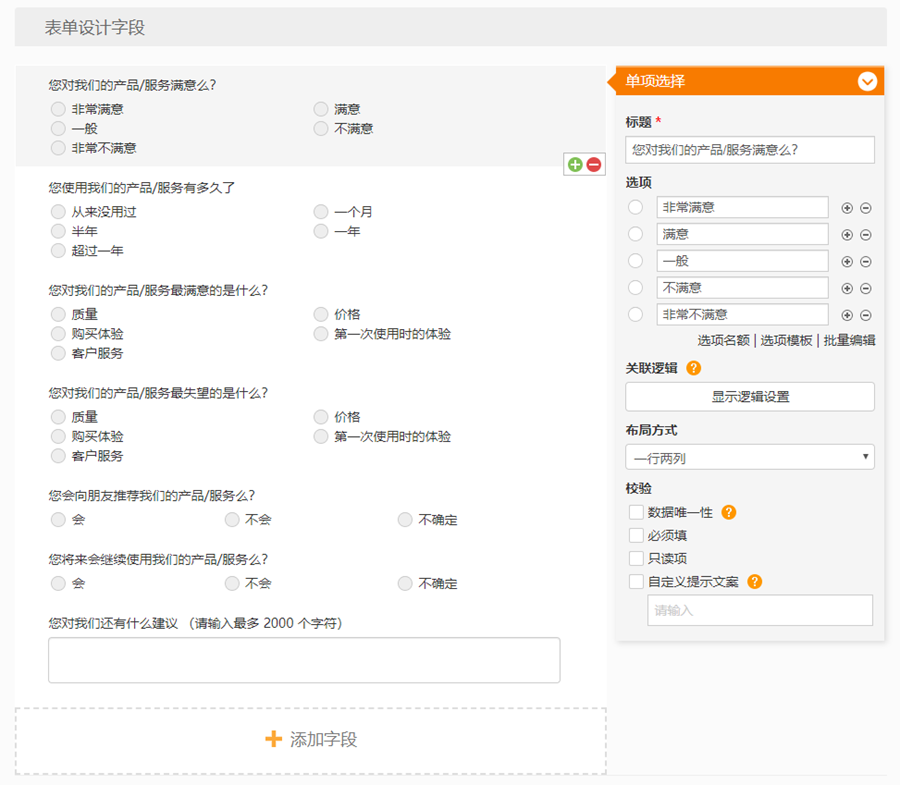
Task: Select the question 您会向朋友推荐我们的产品/服务么?
Action: pyautogui.click(x=152, y=496)
